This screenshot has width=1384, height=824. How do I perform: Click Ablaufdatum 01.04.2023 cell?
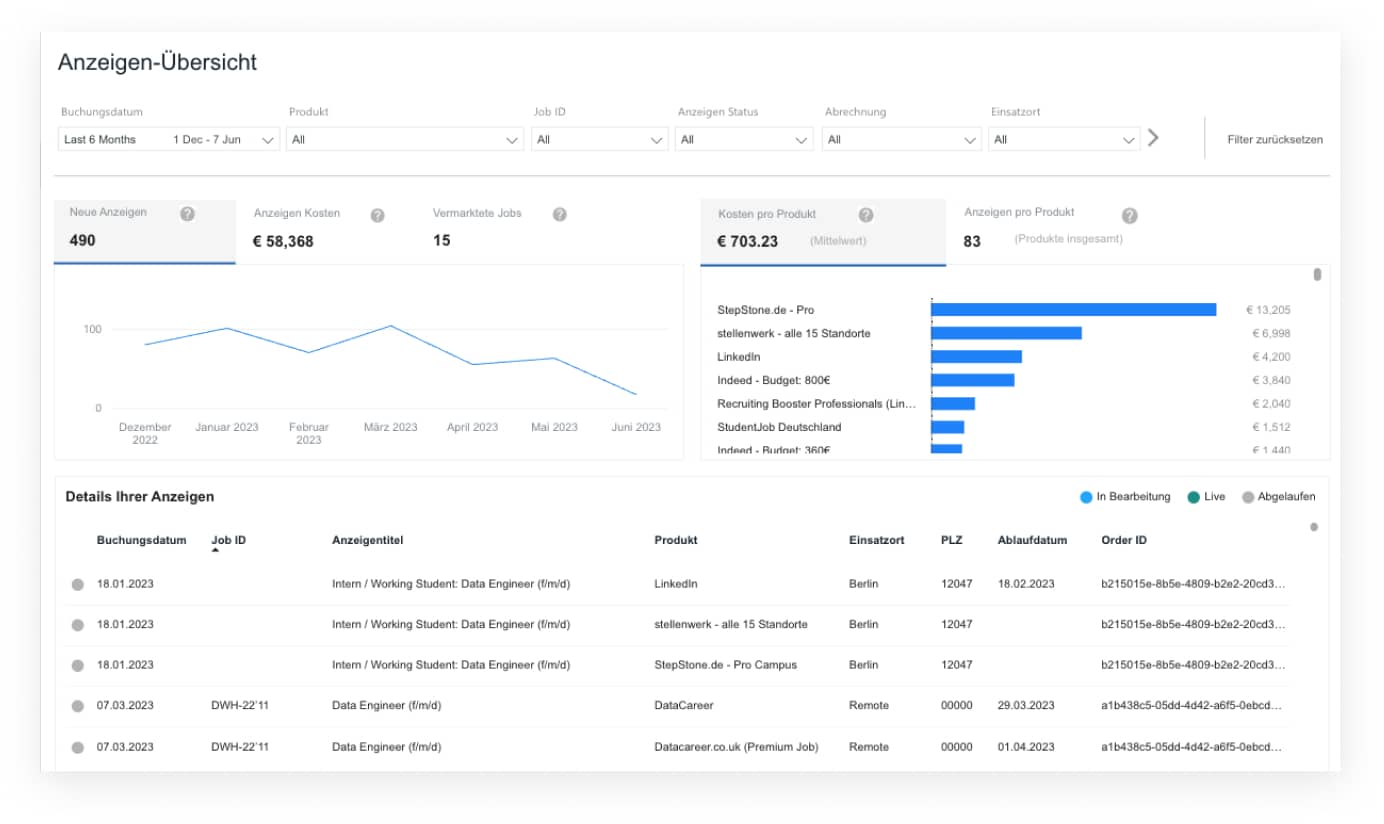click(1026, 747)
